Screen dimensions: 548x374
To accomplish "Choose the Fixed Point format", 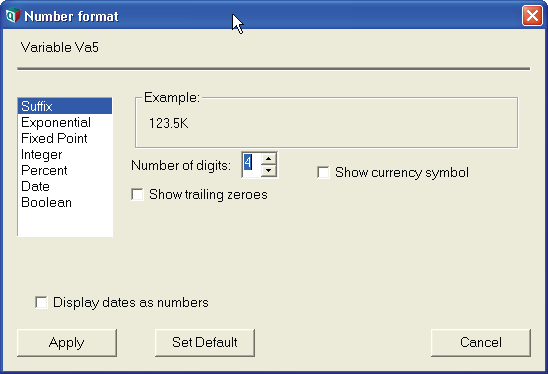I will tap(65, 138).
